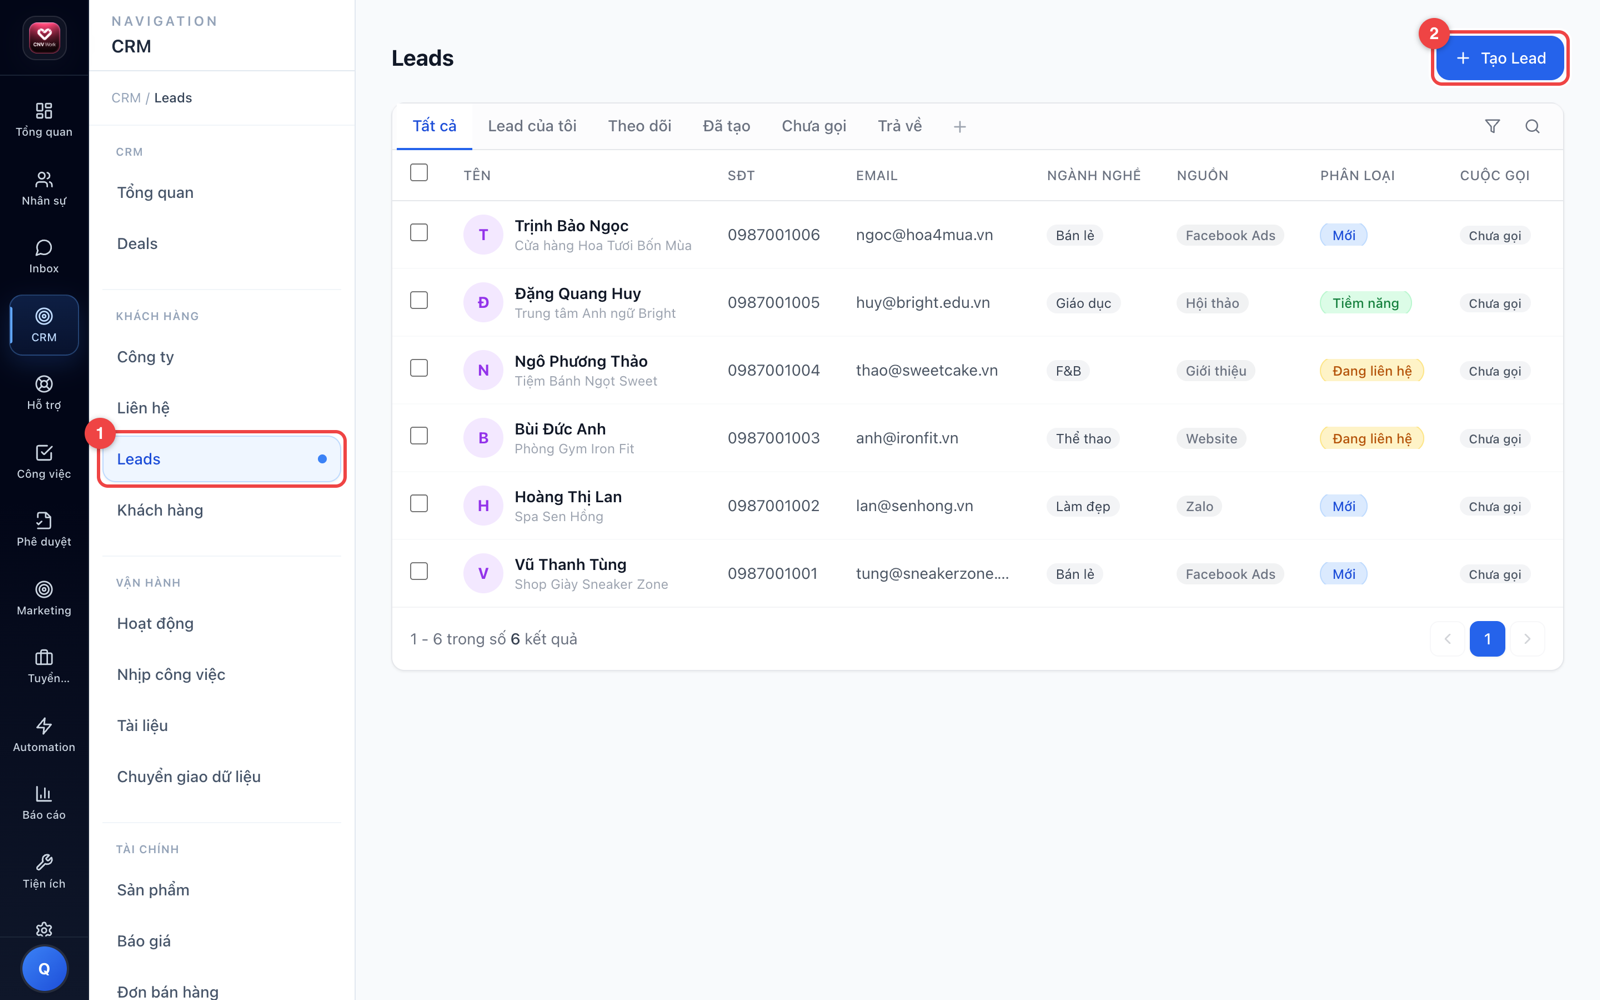This screenshot has height=1000, width=1600.
Task: Open Deals in CRM navigation
Action: 221,244
